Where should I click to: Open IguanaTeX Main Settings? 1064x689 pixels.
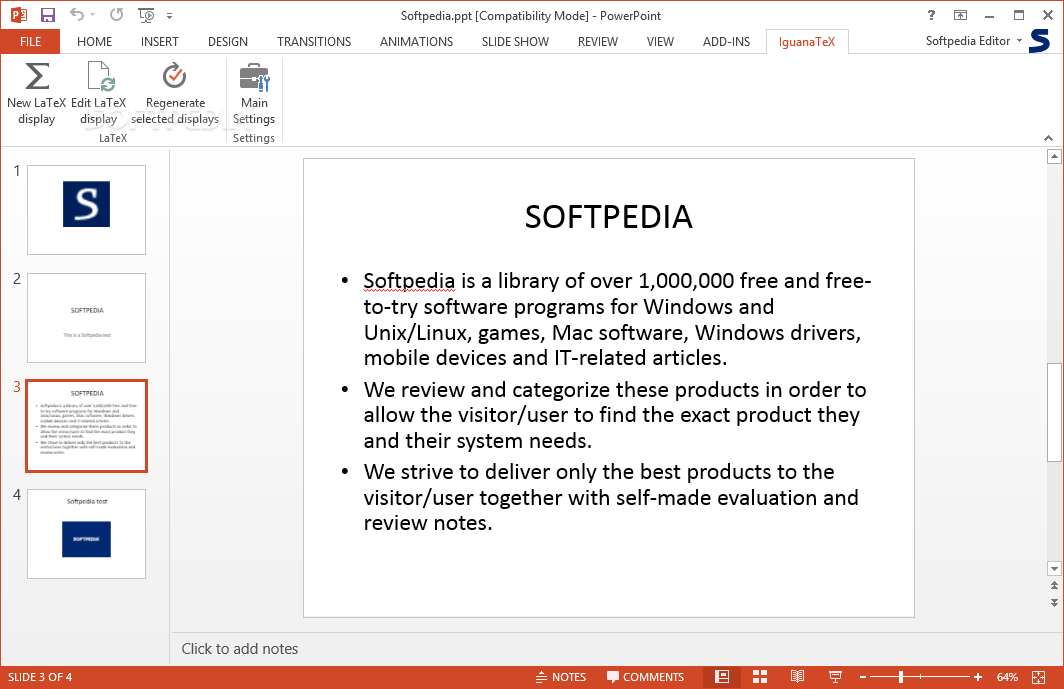coord(254,93)
